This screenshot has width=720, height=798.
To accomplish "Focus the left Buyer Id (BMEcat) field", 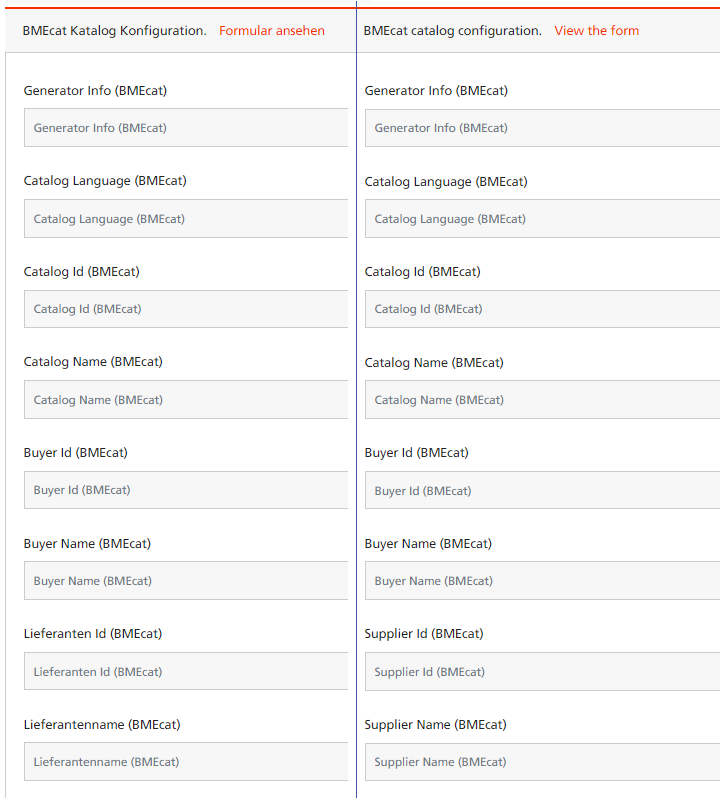I will [186, 490].
